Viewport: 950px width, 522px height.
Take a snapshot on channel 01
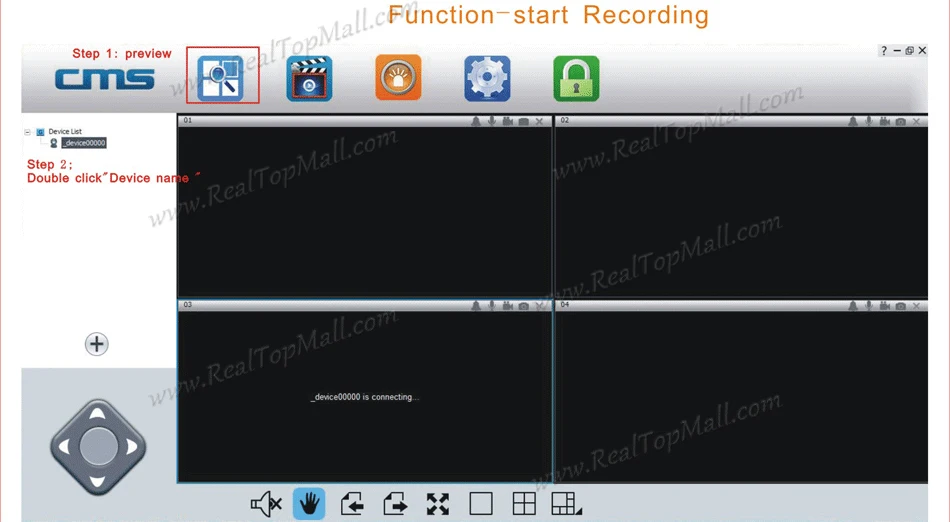[524, 122]
